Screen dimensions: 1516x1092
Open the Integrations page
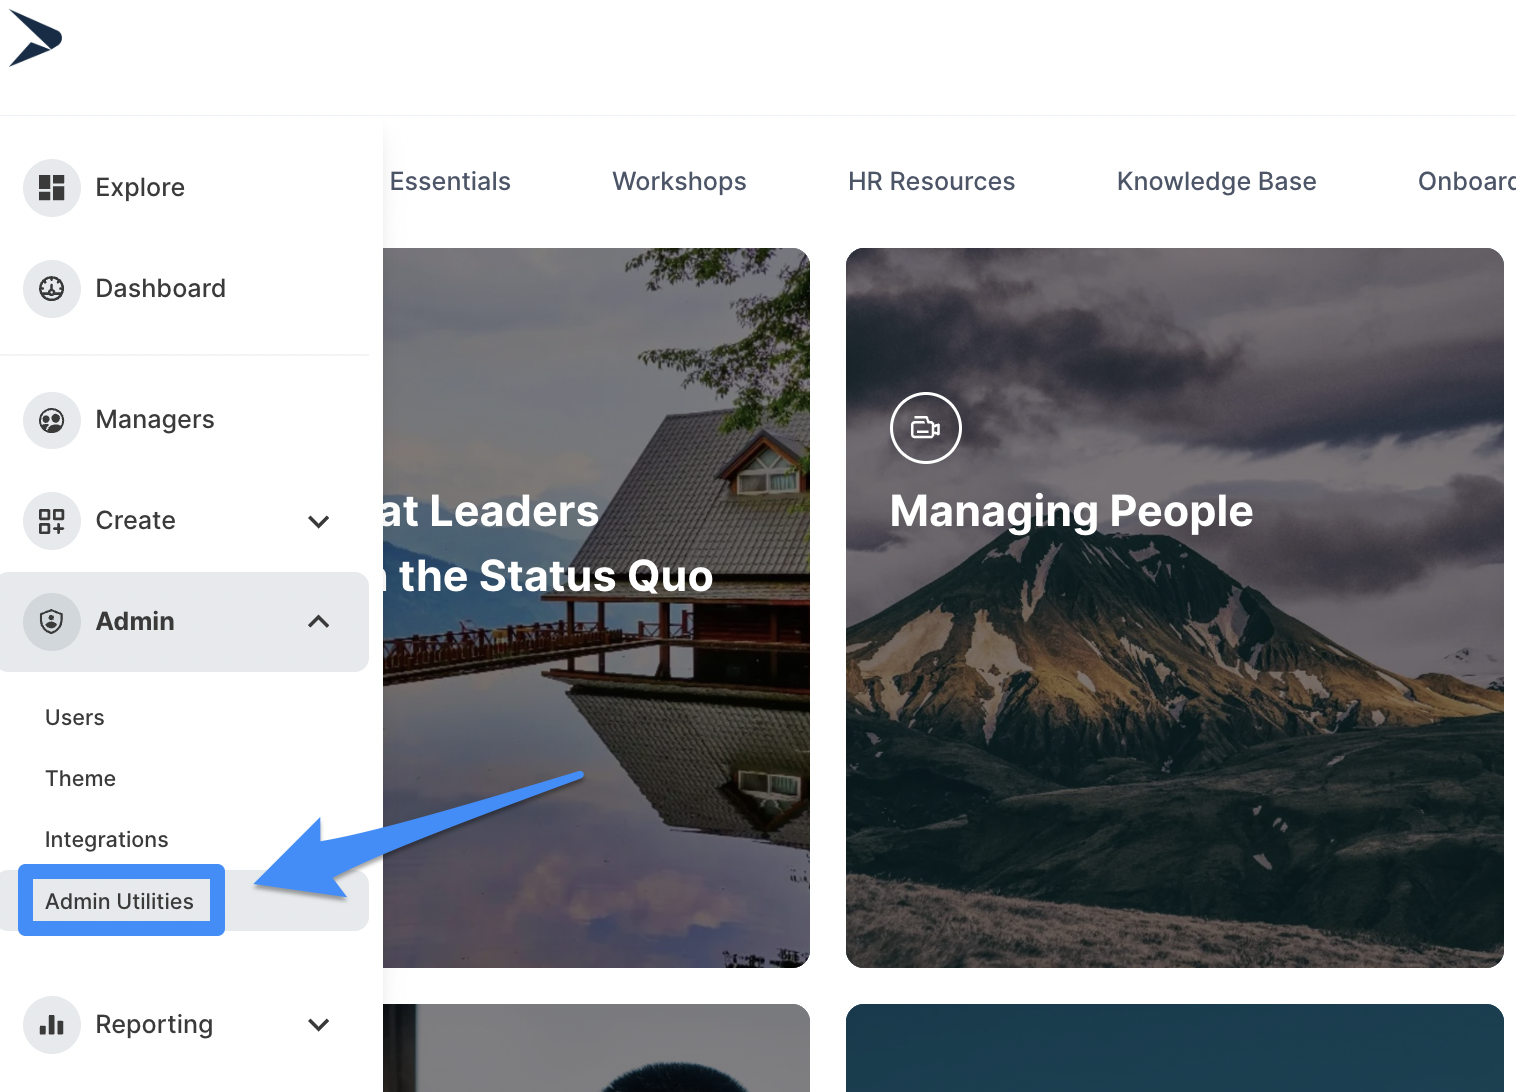click(107, 840)
